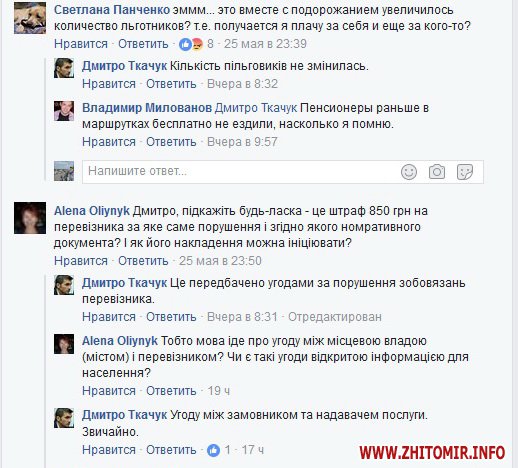This screenshot has height=468, width=518.
Task: Reply to Светлана Панченко's comment with Ответить
Action: tap(143, 44)
